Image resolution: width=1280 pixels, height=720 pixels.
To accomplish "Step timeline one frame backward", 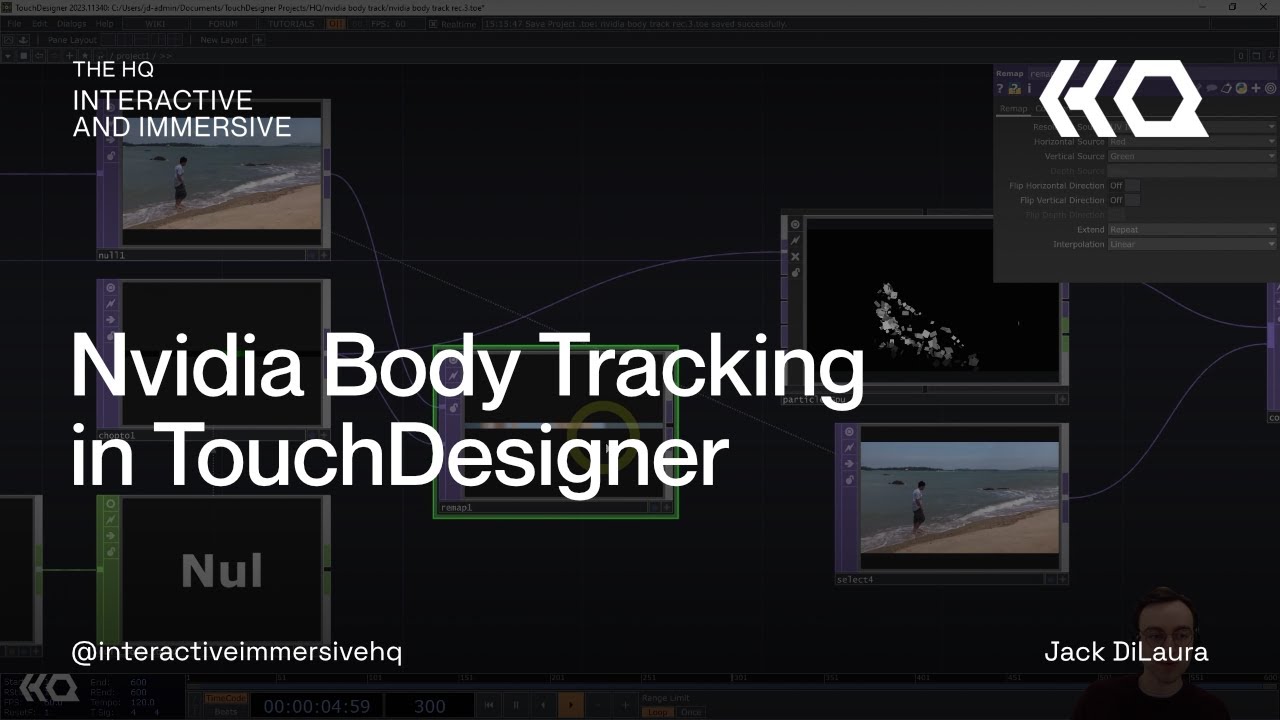I will coord(543,705).
